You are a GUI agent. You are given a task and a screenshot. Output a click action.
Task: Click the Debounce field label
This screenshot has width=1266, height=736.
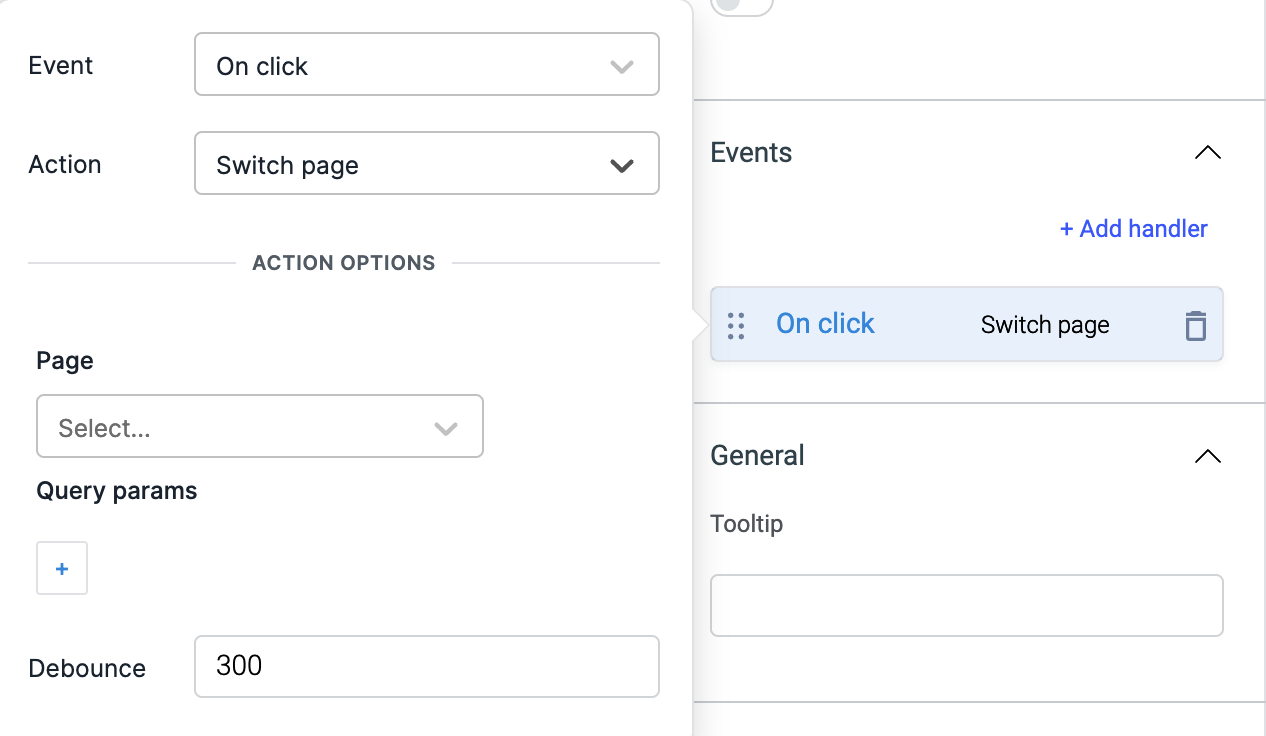(x=87, y=668)
